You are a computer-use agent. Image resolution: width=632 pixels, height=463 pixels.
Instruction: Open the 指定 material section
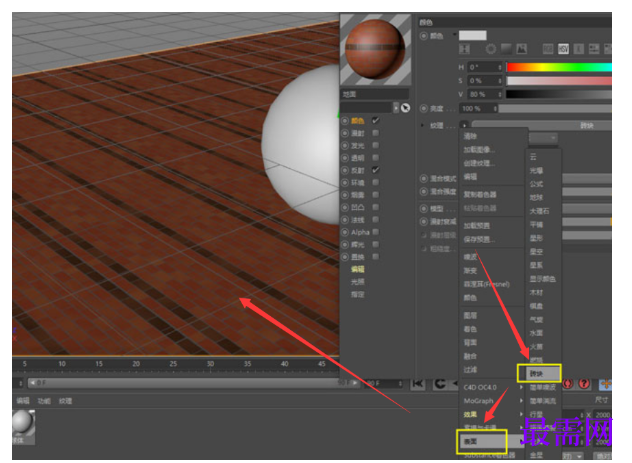(358, 295)
